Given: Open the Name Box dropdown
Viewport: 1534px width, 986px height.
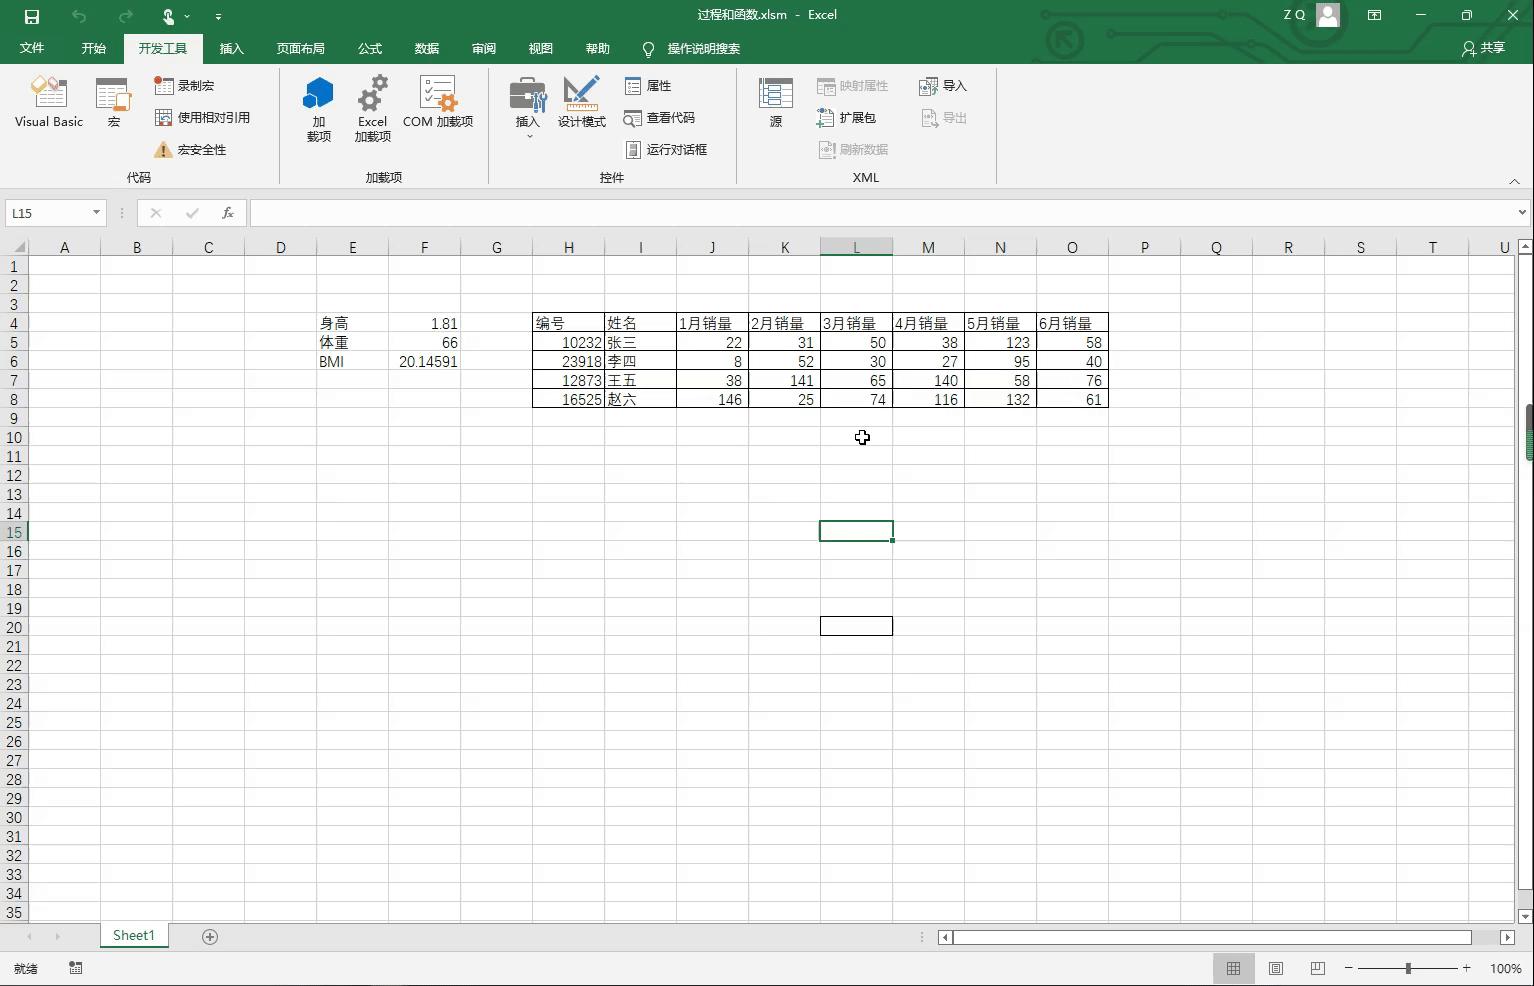Looking at the screenshot, I should pos(96,213).
